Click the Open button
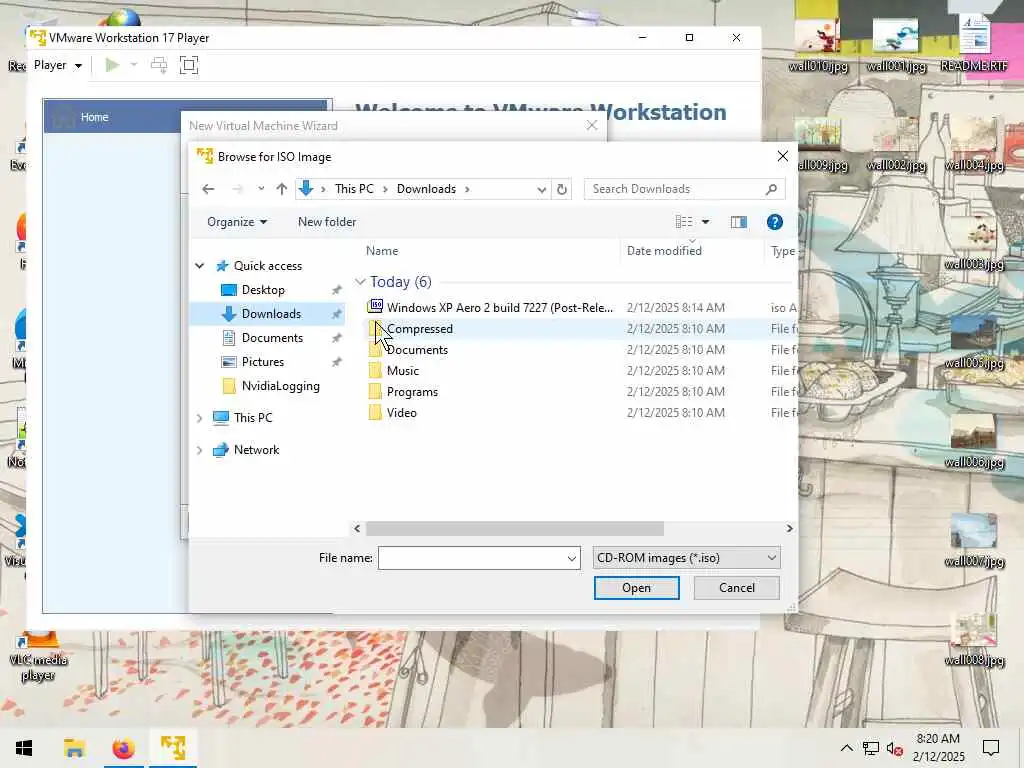 click(636, 588)
